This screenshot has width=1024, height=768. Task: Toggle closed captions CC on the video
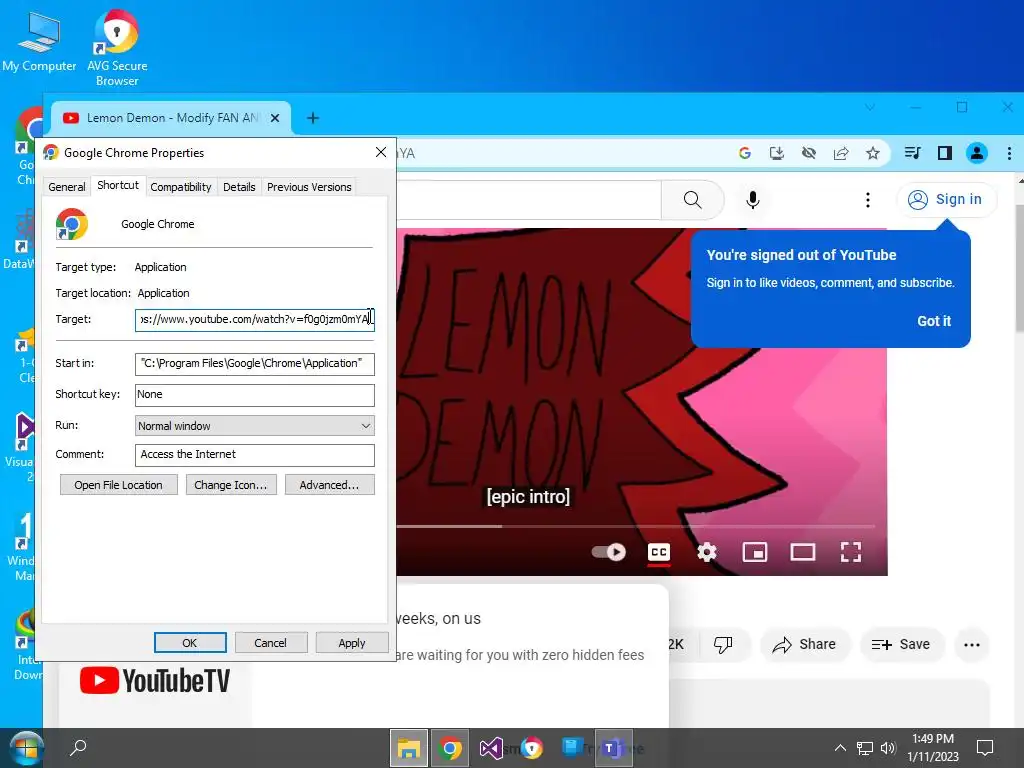click(658, 552)
